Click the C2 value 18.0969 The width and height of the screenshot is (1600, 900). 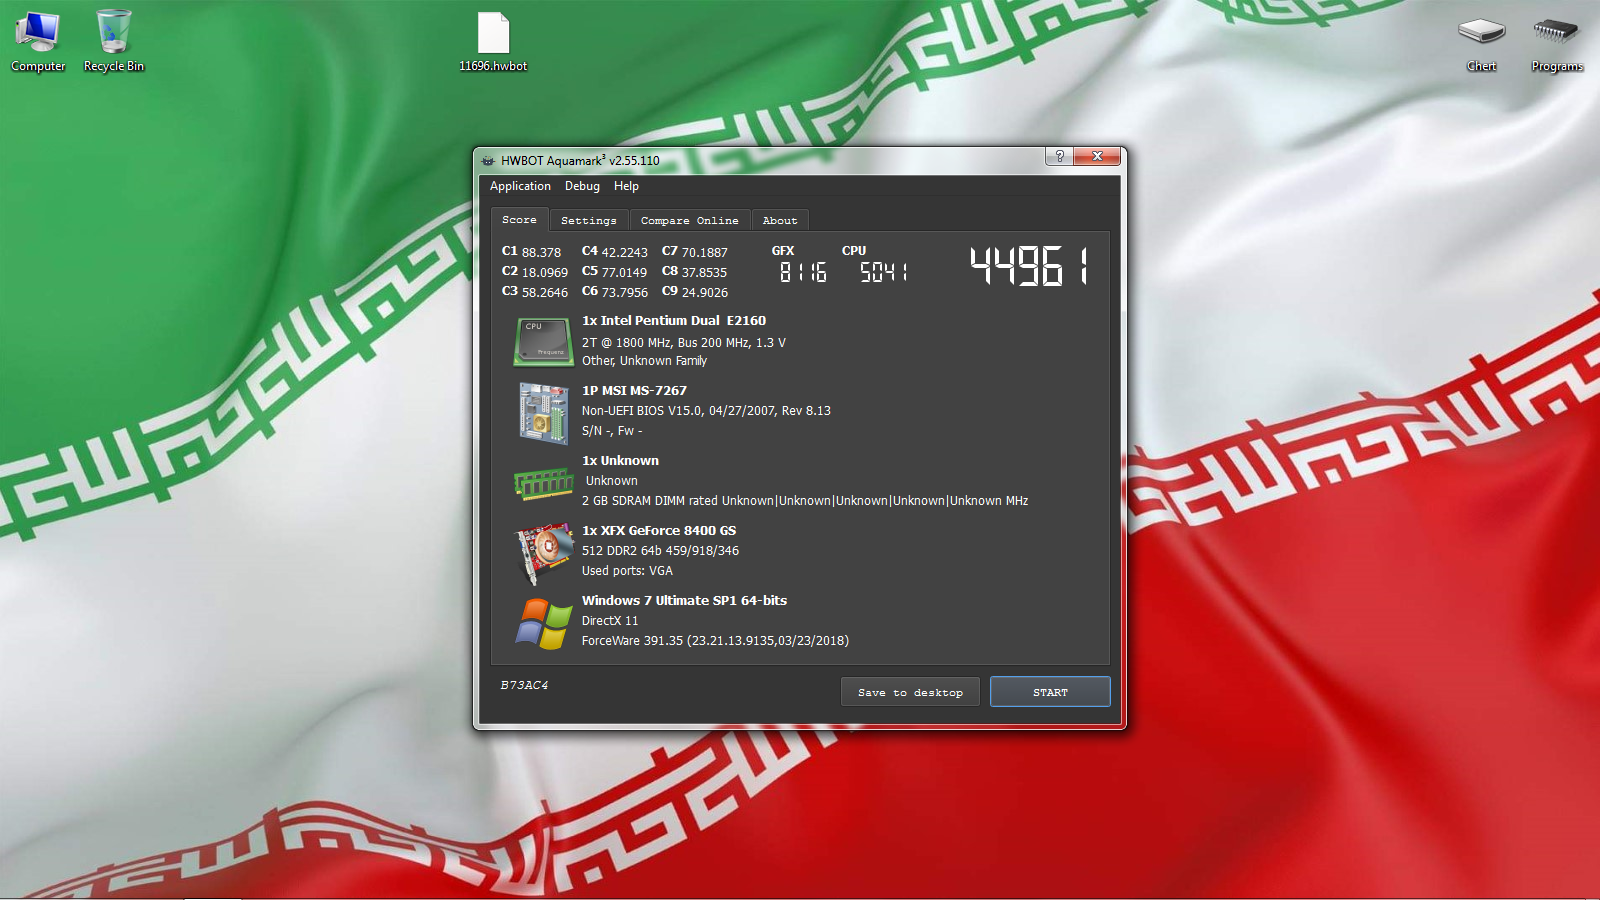[544, 273]
